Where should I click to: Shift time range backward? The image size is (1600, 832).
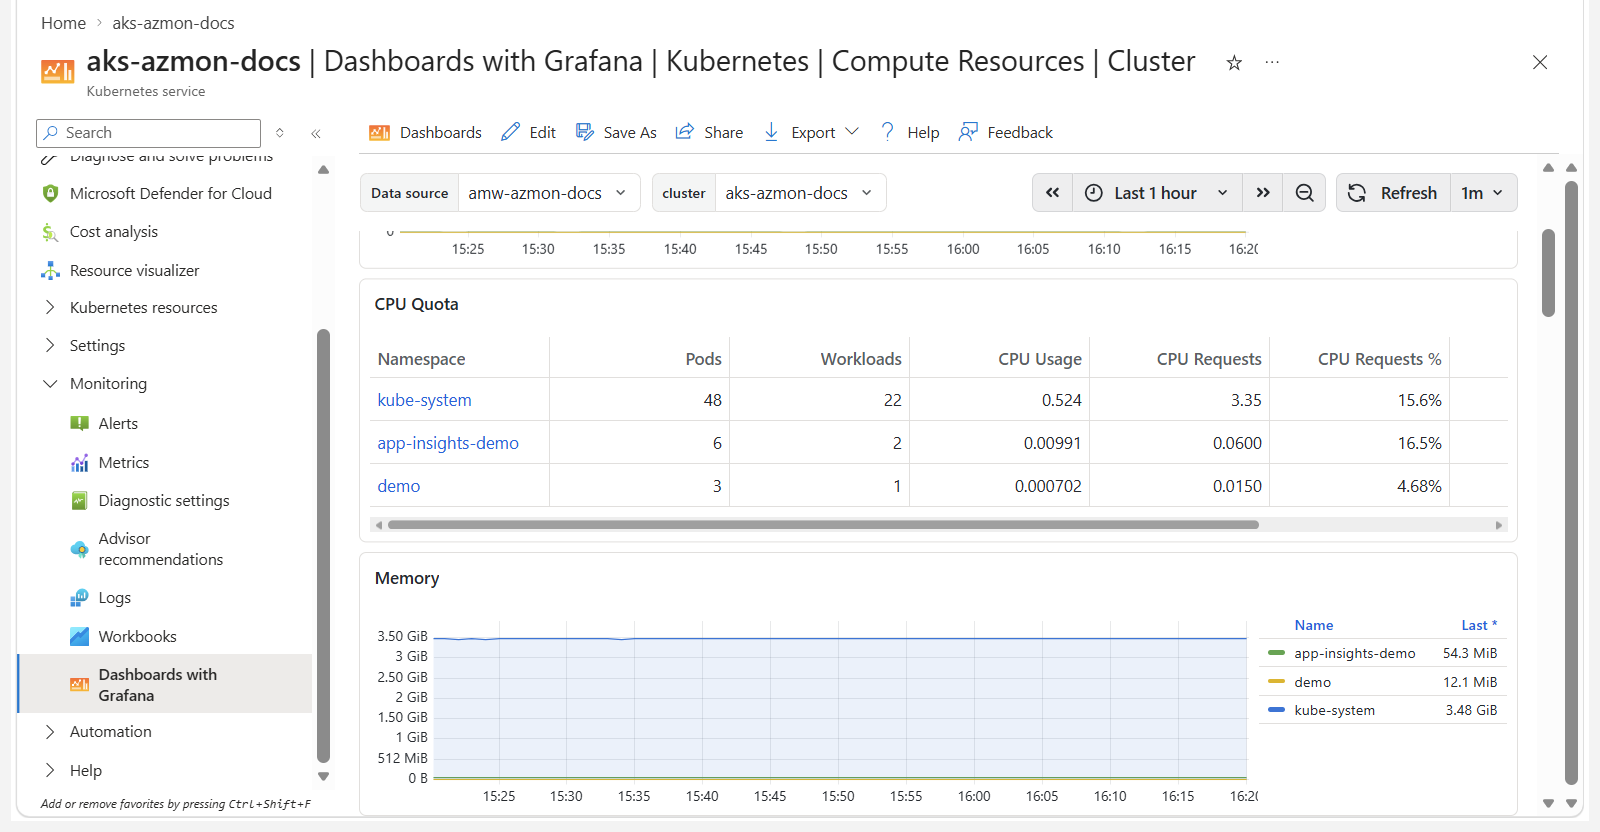[1052, 193]
